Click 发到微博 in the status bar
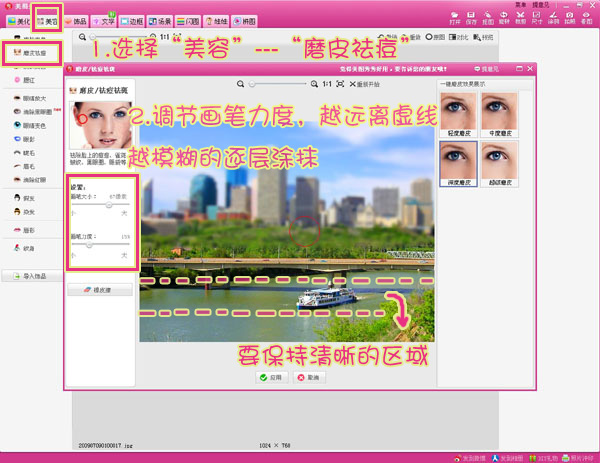The height and width of the screenshot is (463, 600). pos(470,458)
